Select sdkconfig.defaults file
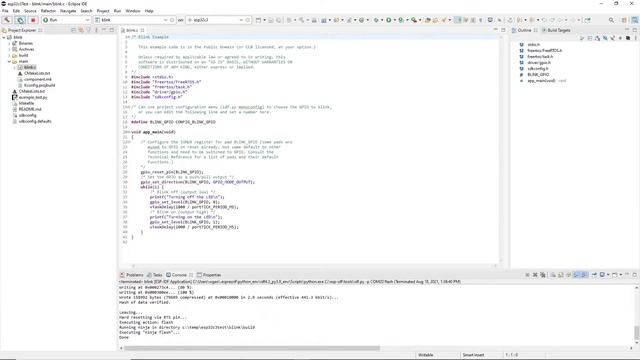The width and height of the screenshot is (640, 360). click(35, 121)
